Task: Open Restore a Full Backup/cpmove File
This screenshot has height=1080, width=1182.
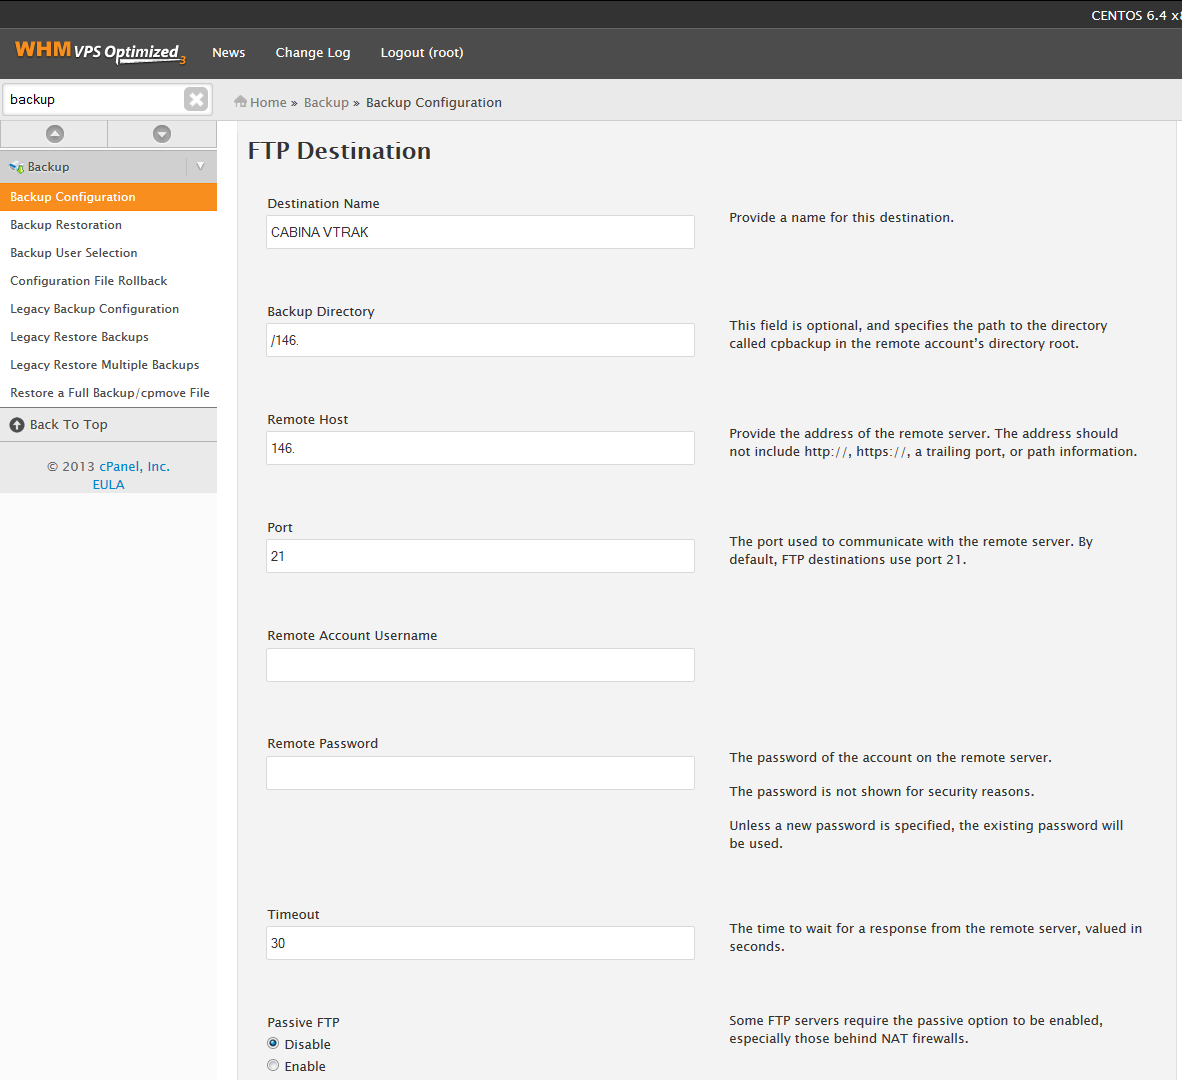Action: (x=109, y=393)
